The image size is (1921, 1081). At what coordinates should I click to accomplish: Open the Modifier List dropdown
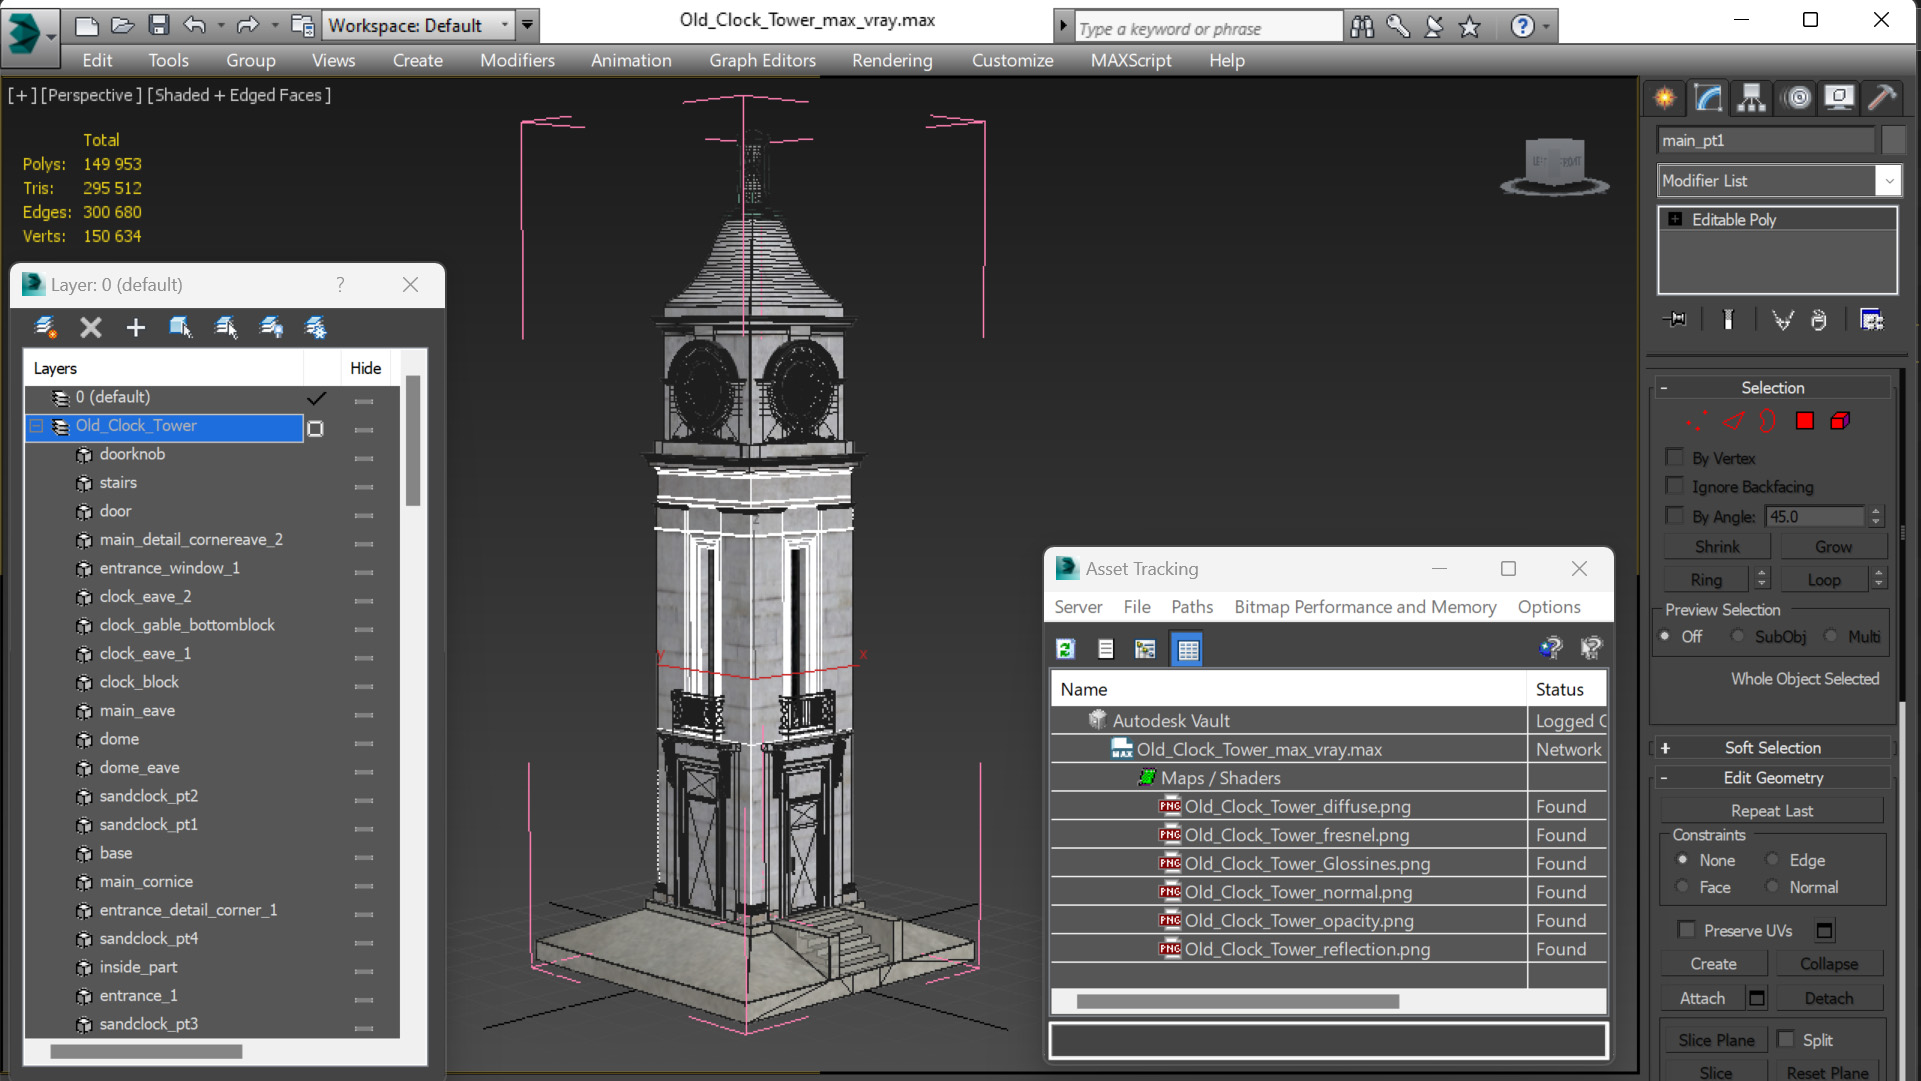pos(1888,181)
